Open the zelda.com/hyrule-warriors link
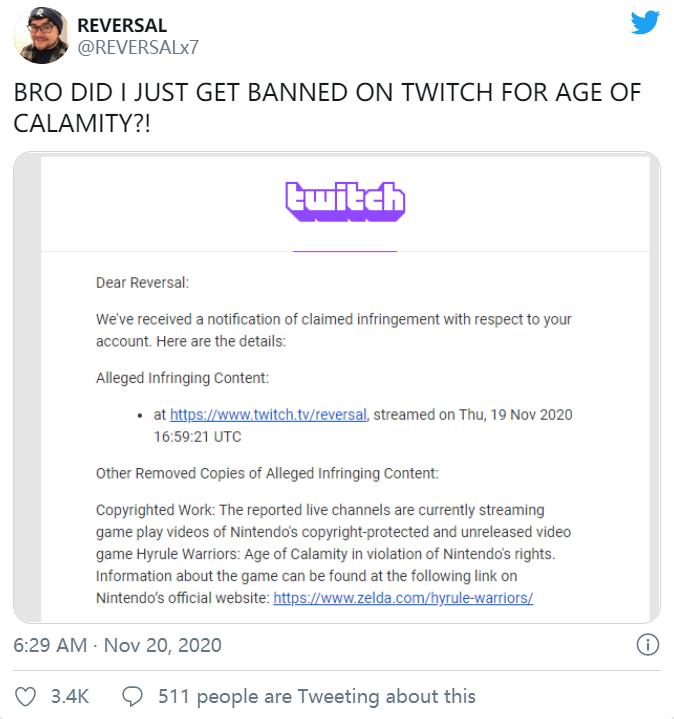This screenshot has width=674, height=719. [403, 597]
